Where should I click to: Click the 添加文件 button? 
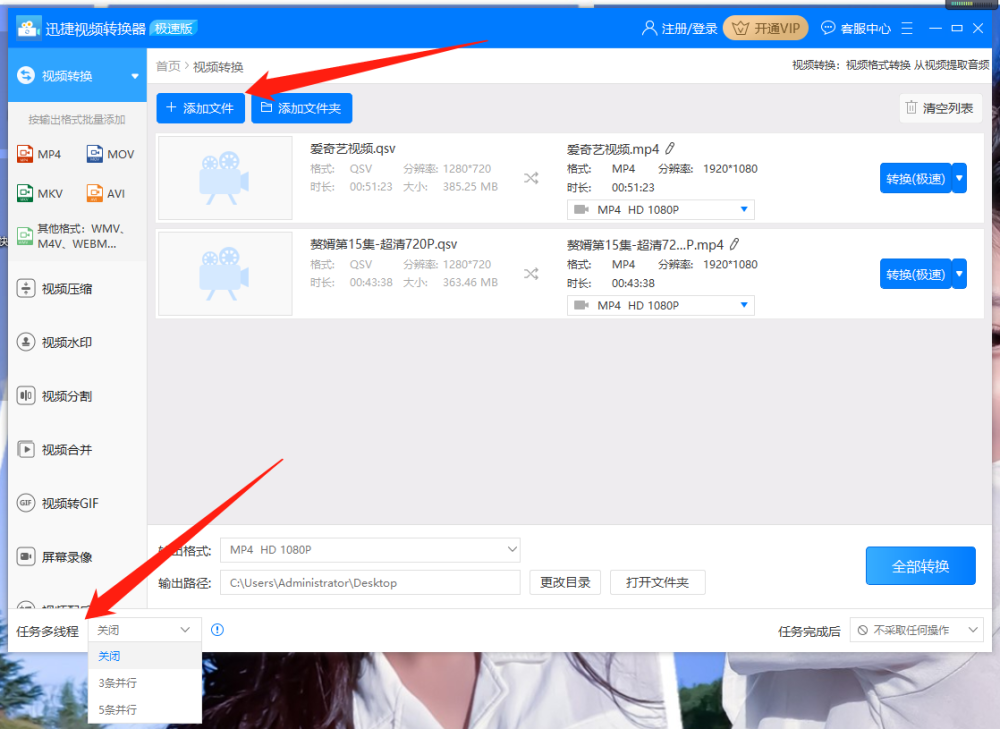tap(200, 108)
